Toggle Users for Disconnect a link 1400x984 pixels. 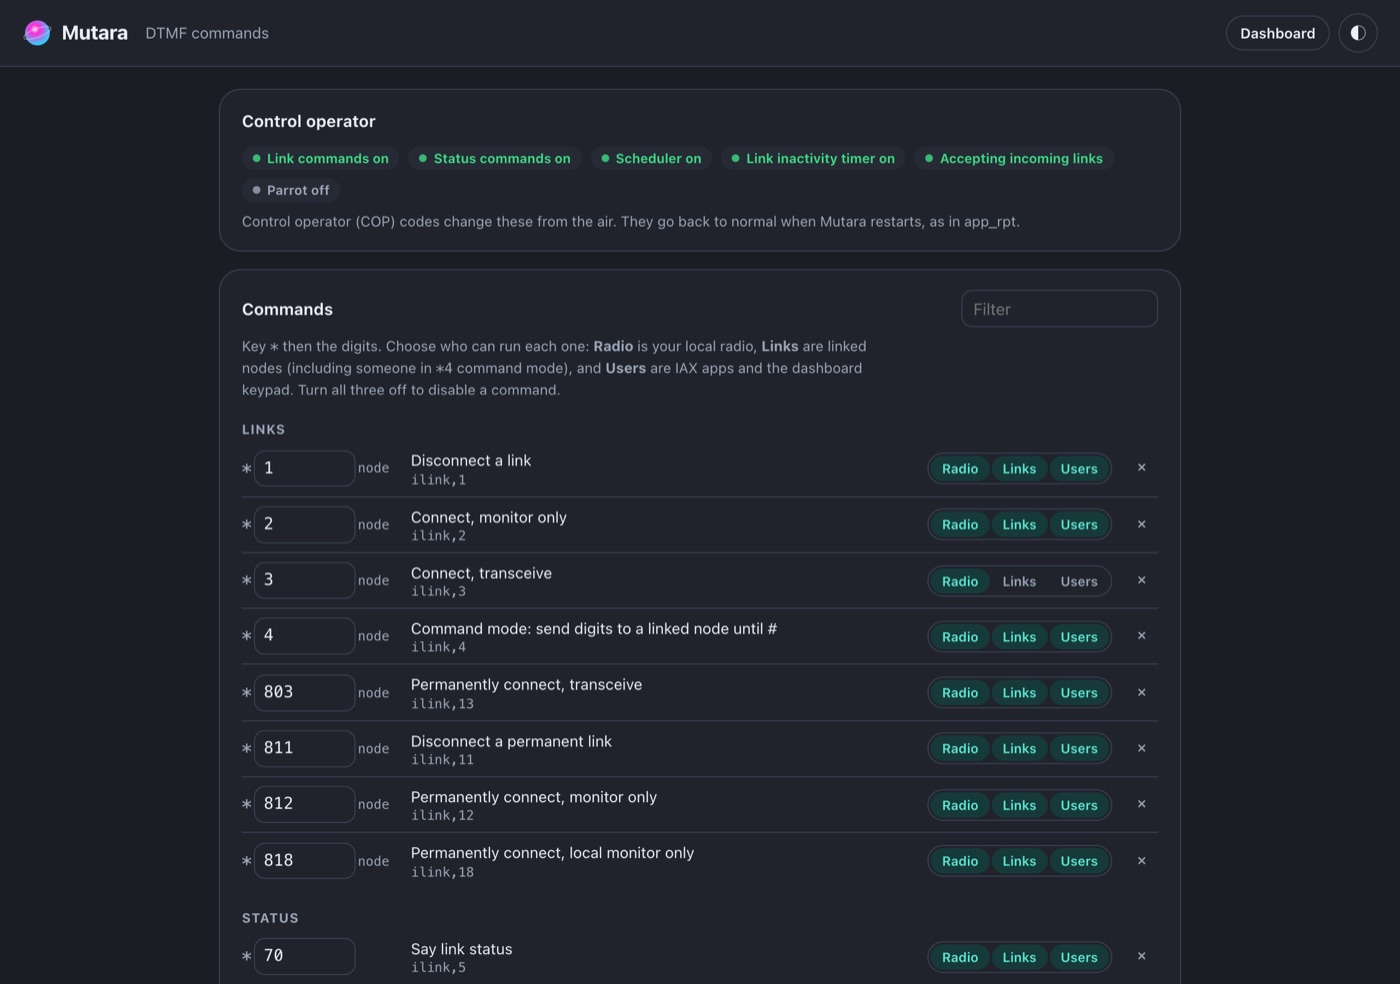tap(1079, 468)
